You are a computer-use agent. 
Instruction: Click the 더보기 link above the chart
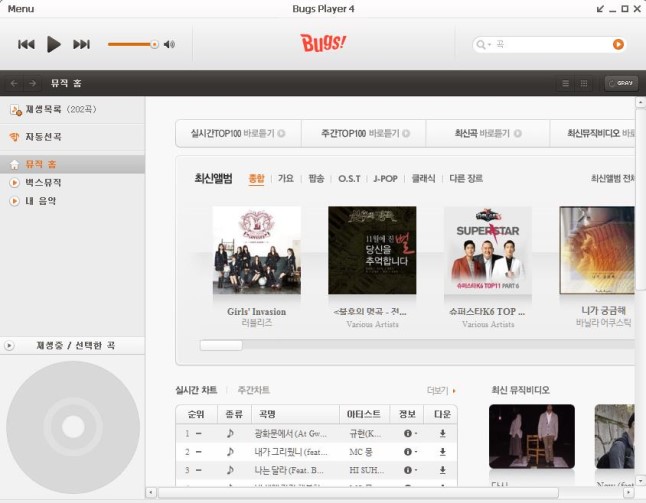[441, 390]
